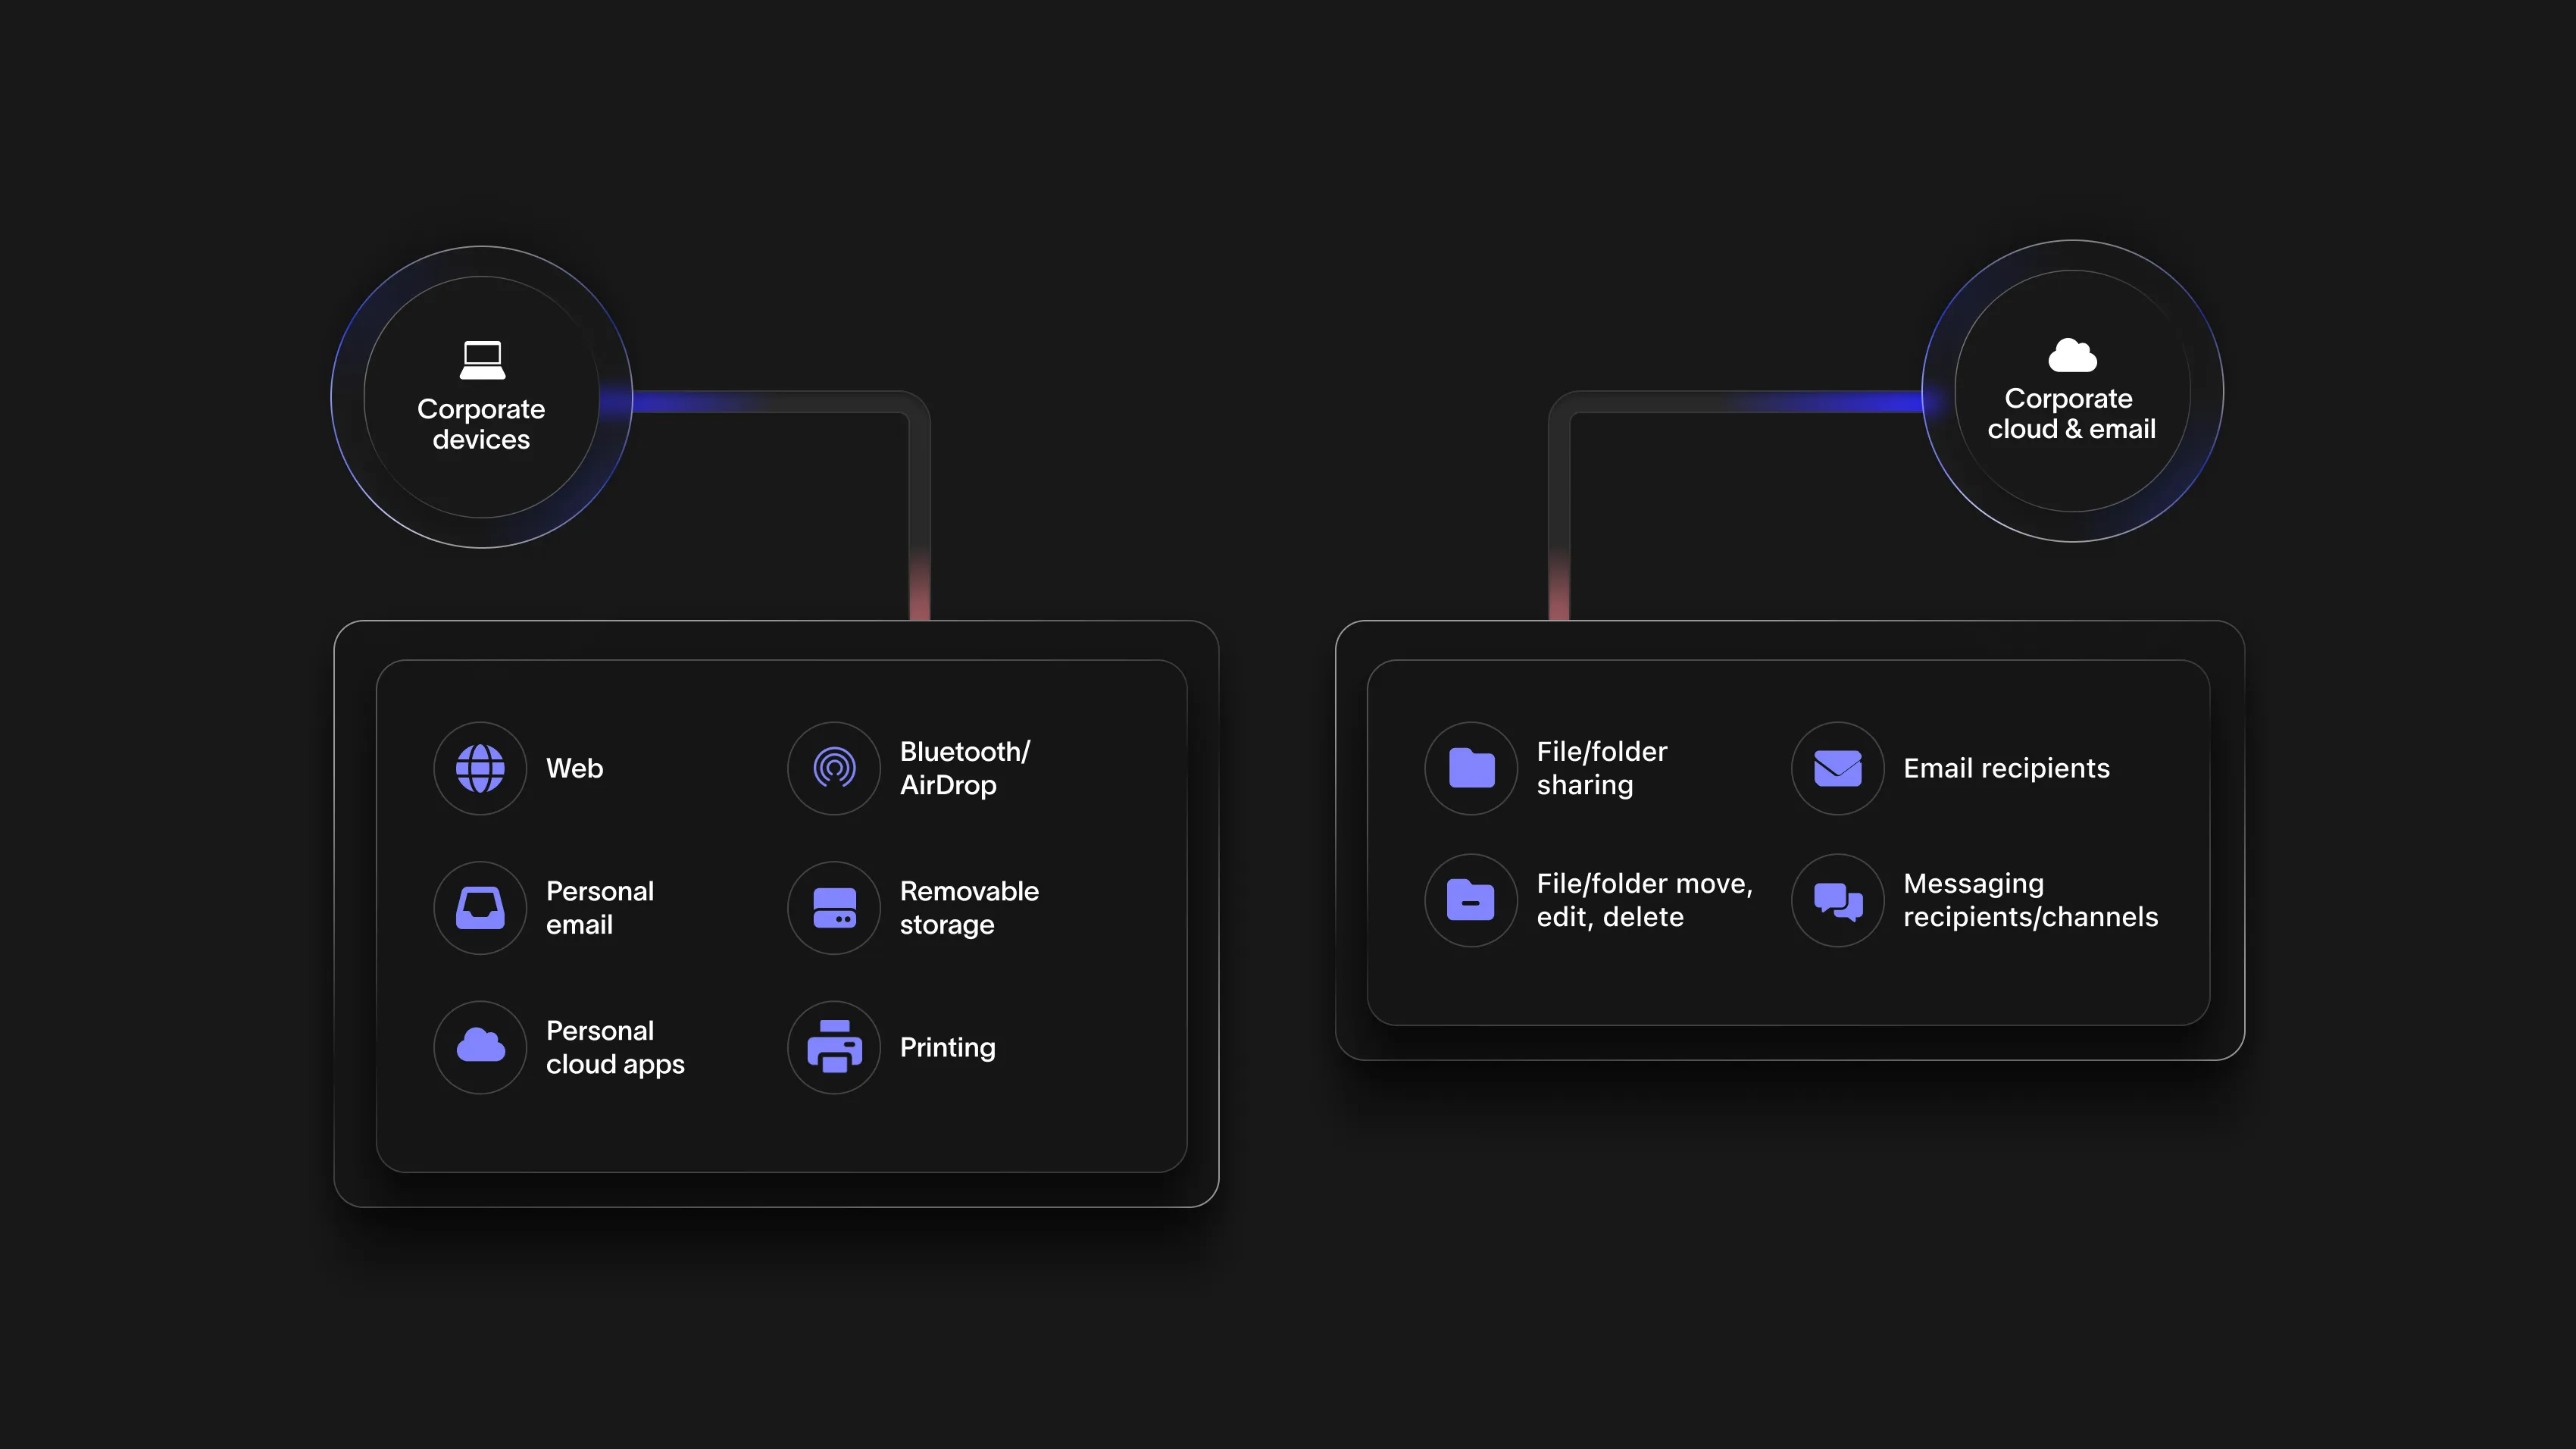Select the Removable storage drive icon
The width and height of the screenshot is (2576, 1449).
[833, 907]
